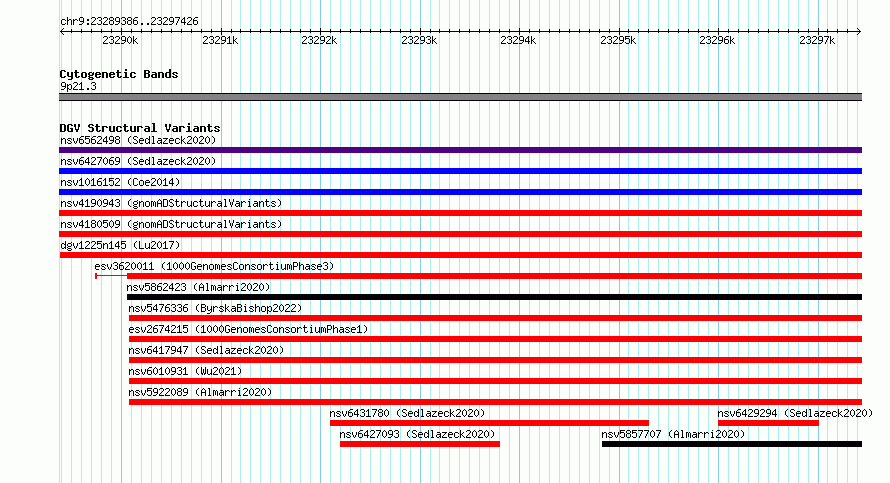Click the black nsv5857707 variant bar

coord(732,444)
